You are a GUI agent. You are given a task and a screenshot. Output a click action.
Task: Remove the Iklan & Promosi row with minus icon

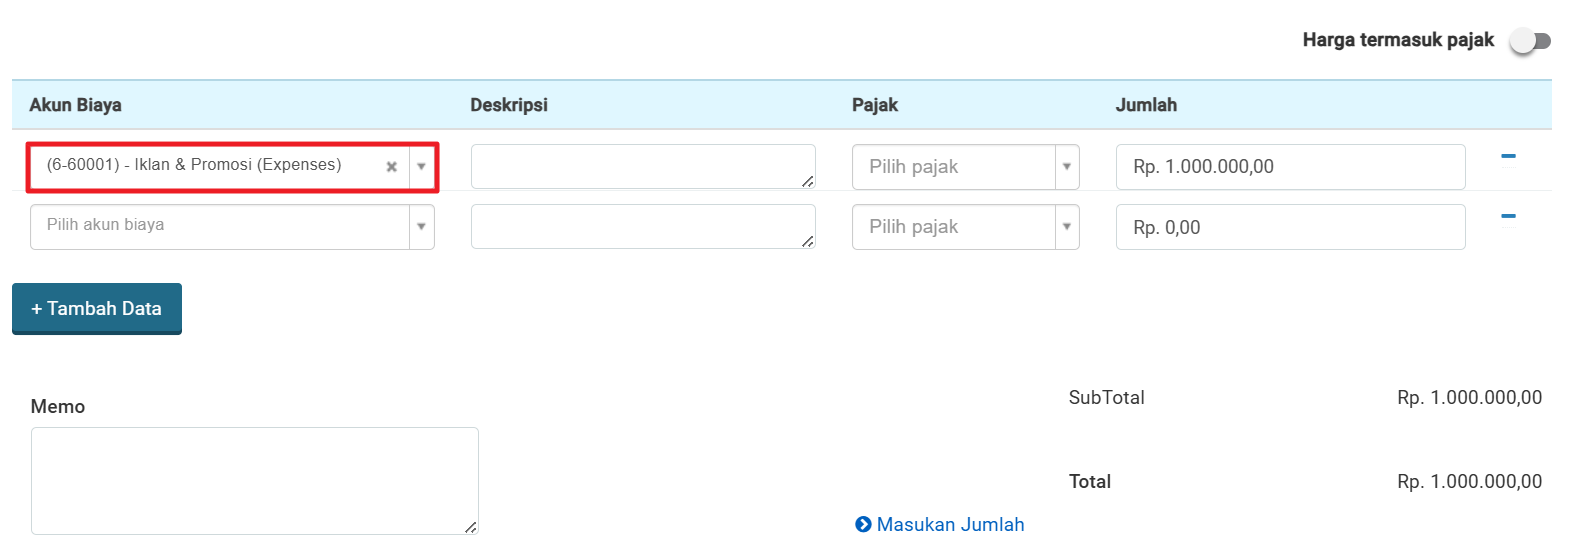coord(1508,156)
